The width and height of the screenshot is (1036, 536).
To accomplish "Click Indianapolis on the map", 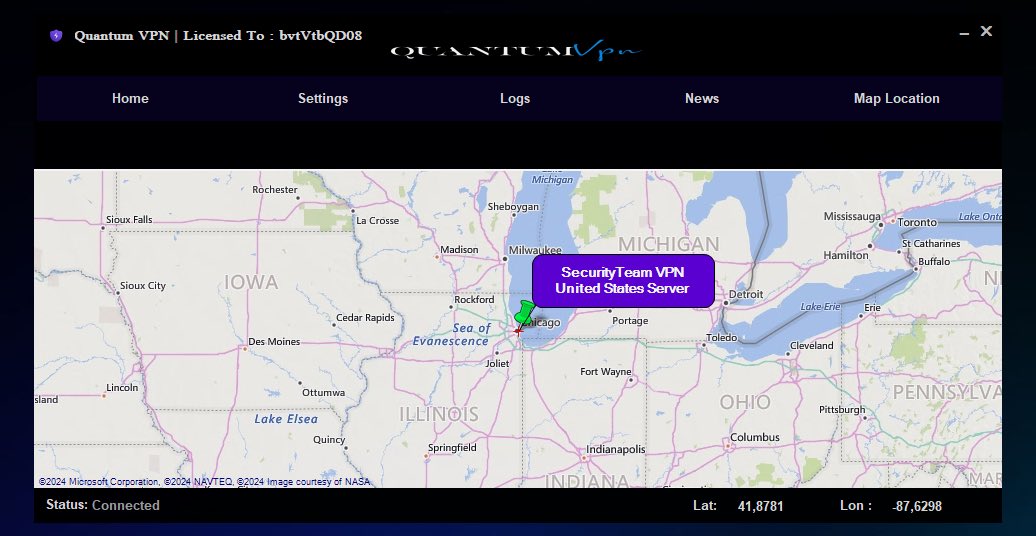I will [x=616, y=449].
